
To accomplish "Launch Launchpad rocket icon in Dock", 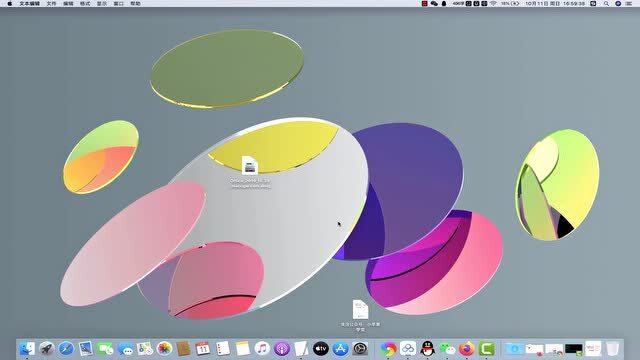I will tap(47, 349).
